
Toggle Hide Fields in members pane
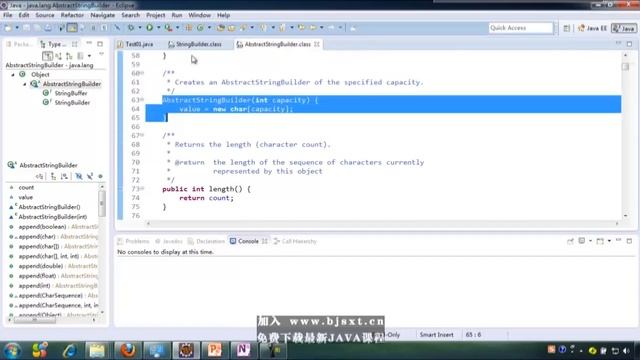79,176
